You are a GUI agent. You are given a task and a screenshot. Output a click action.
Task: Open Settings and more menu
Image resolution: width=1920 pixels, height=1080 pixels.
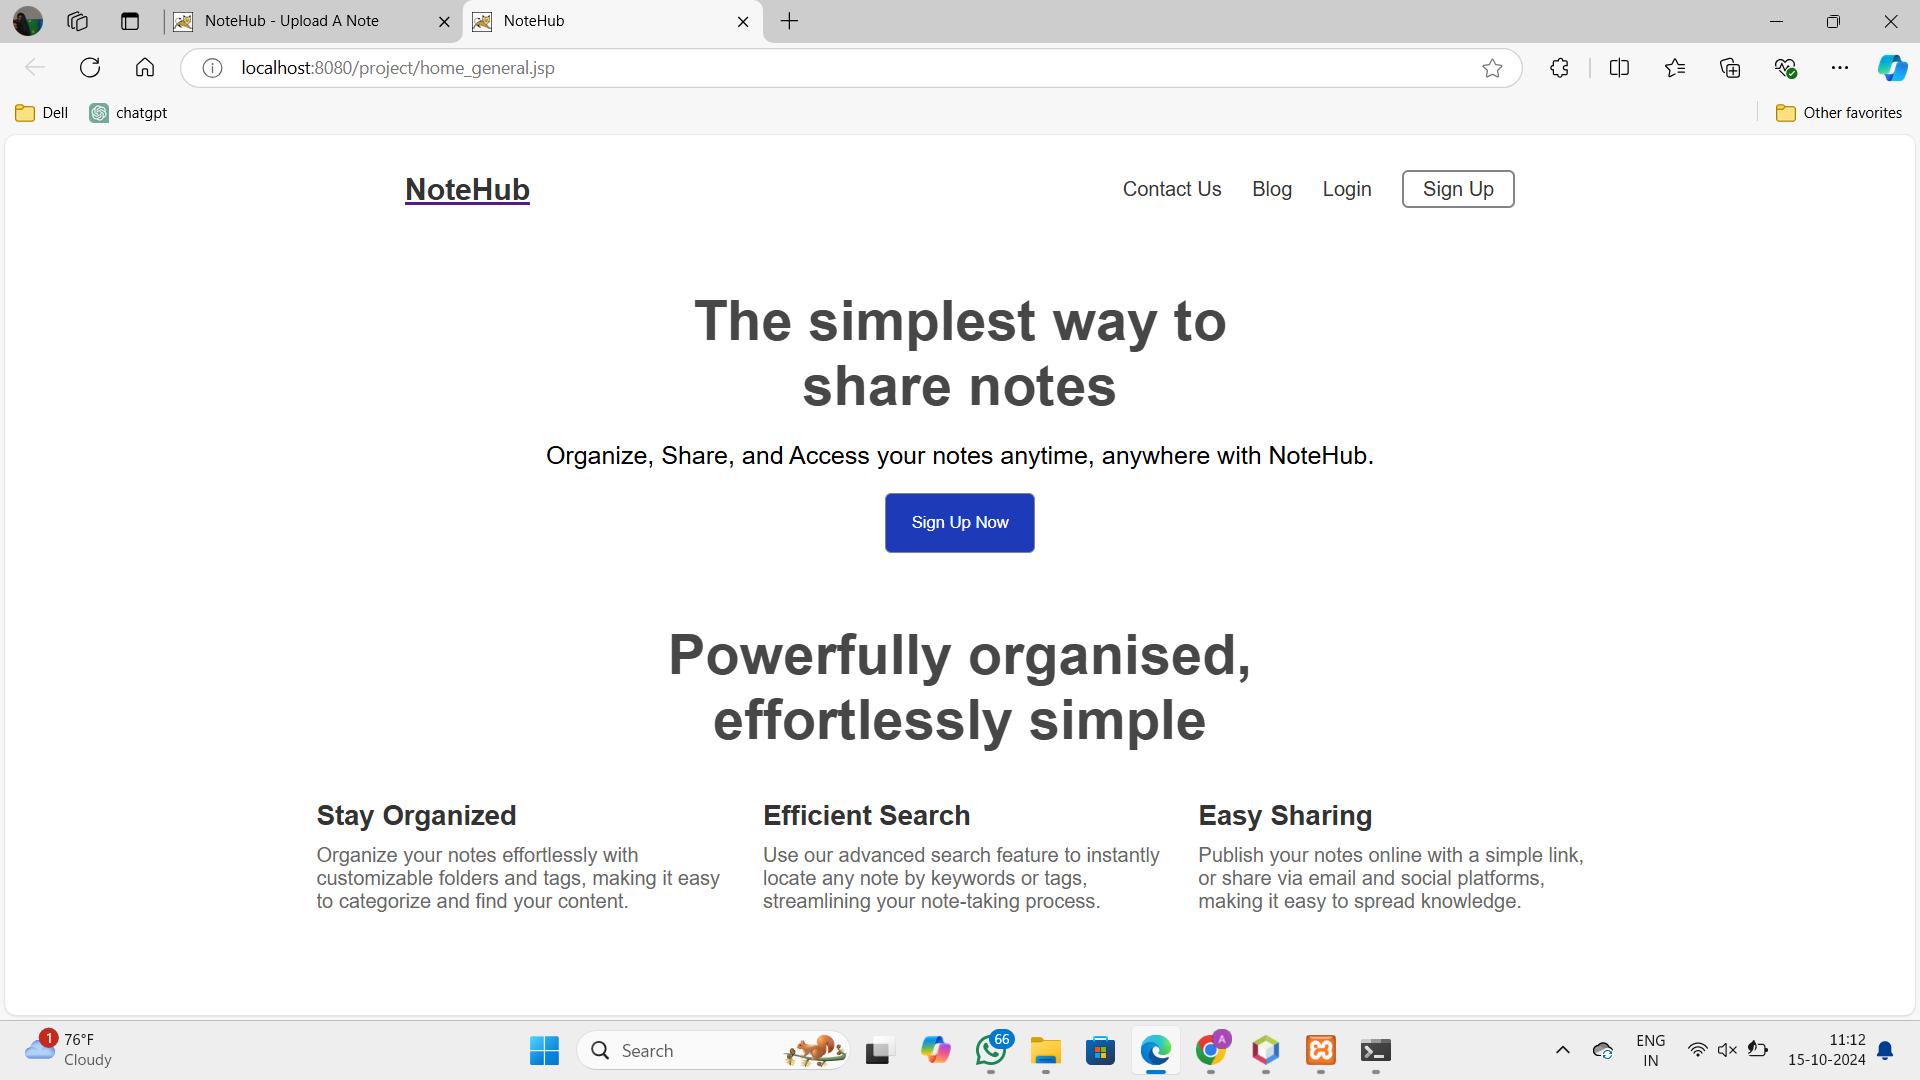coord(1841,67)
